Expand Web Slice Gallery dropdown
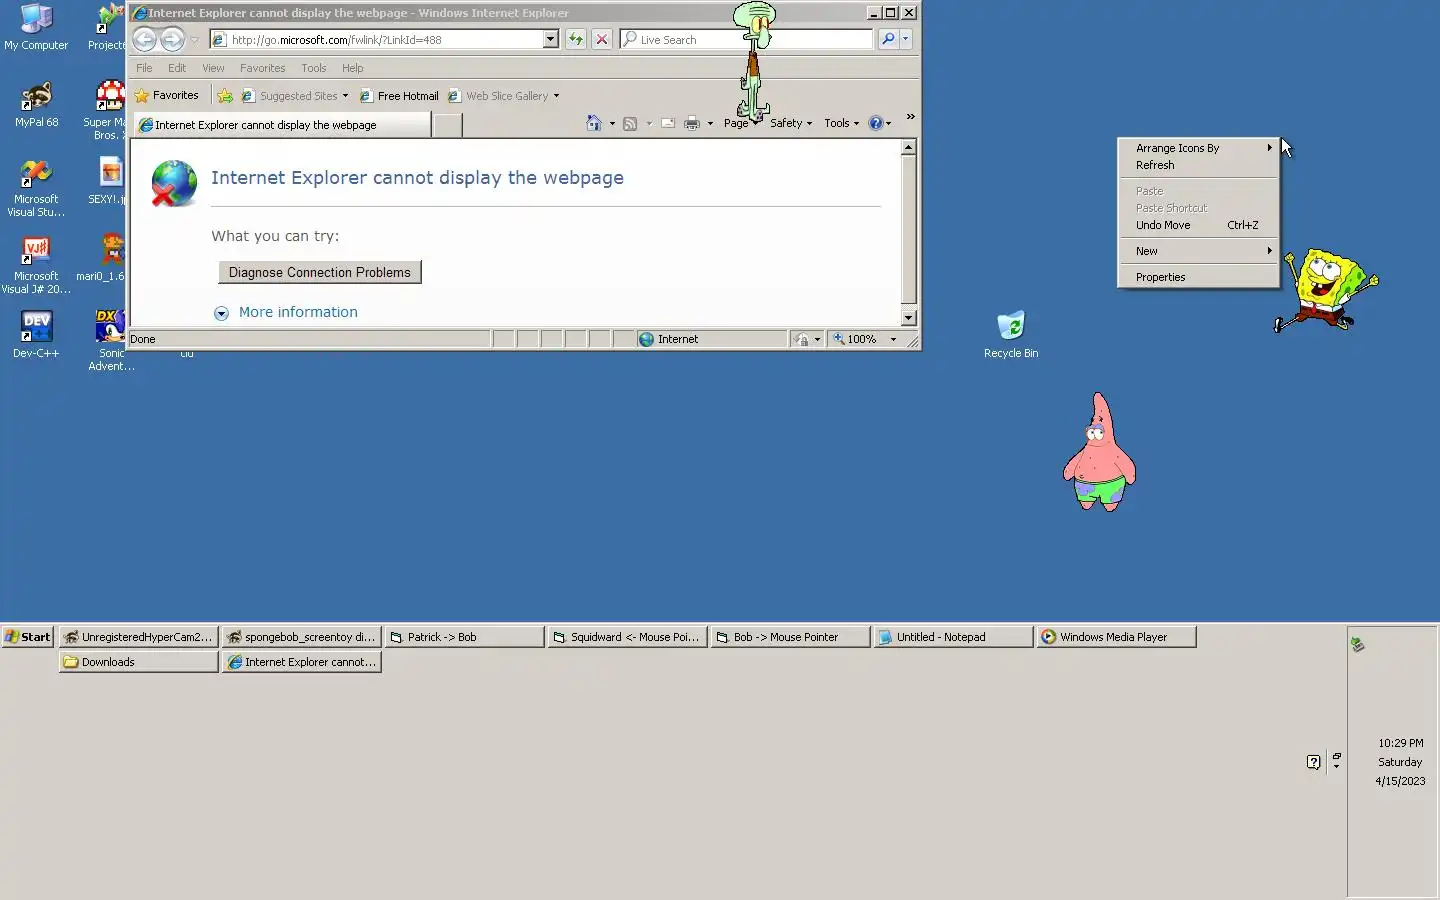1440x900 pixels. click(556, 96)
